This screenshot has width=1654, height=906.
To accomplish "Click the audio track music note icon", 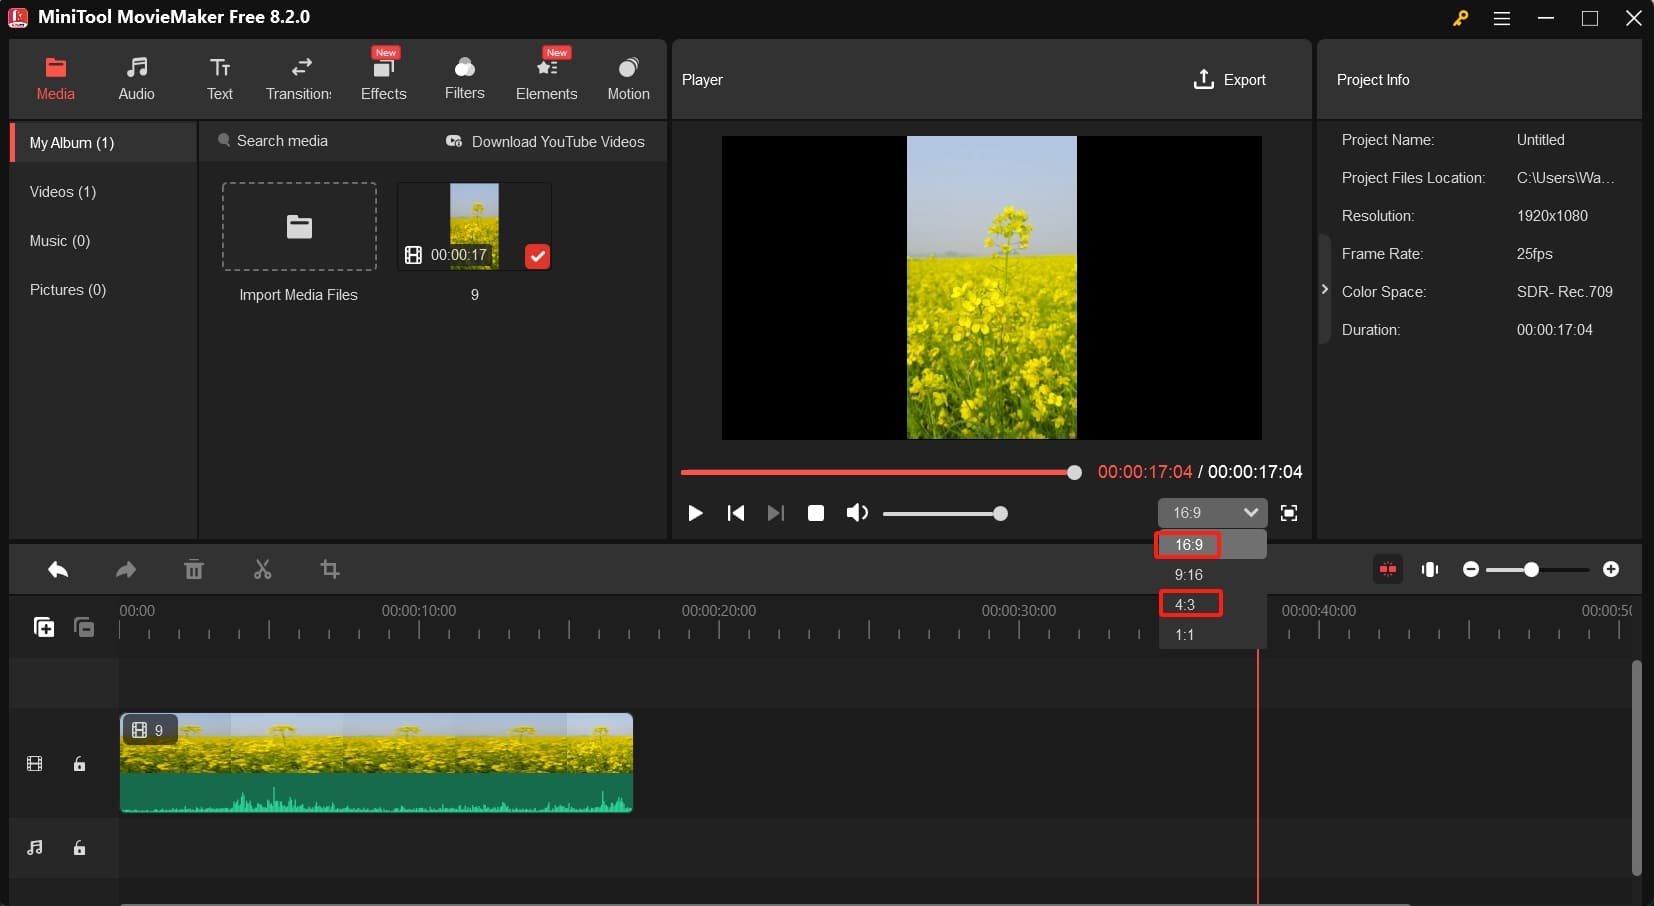I will tap(35, 848).
